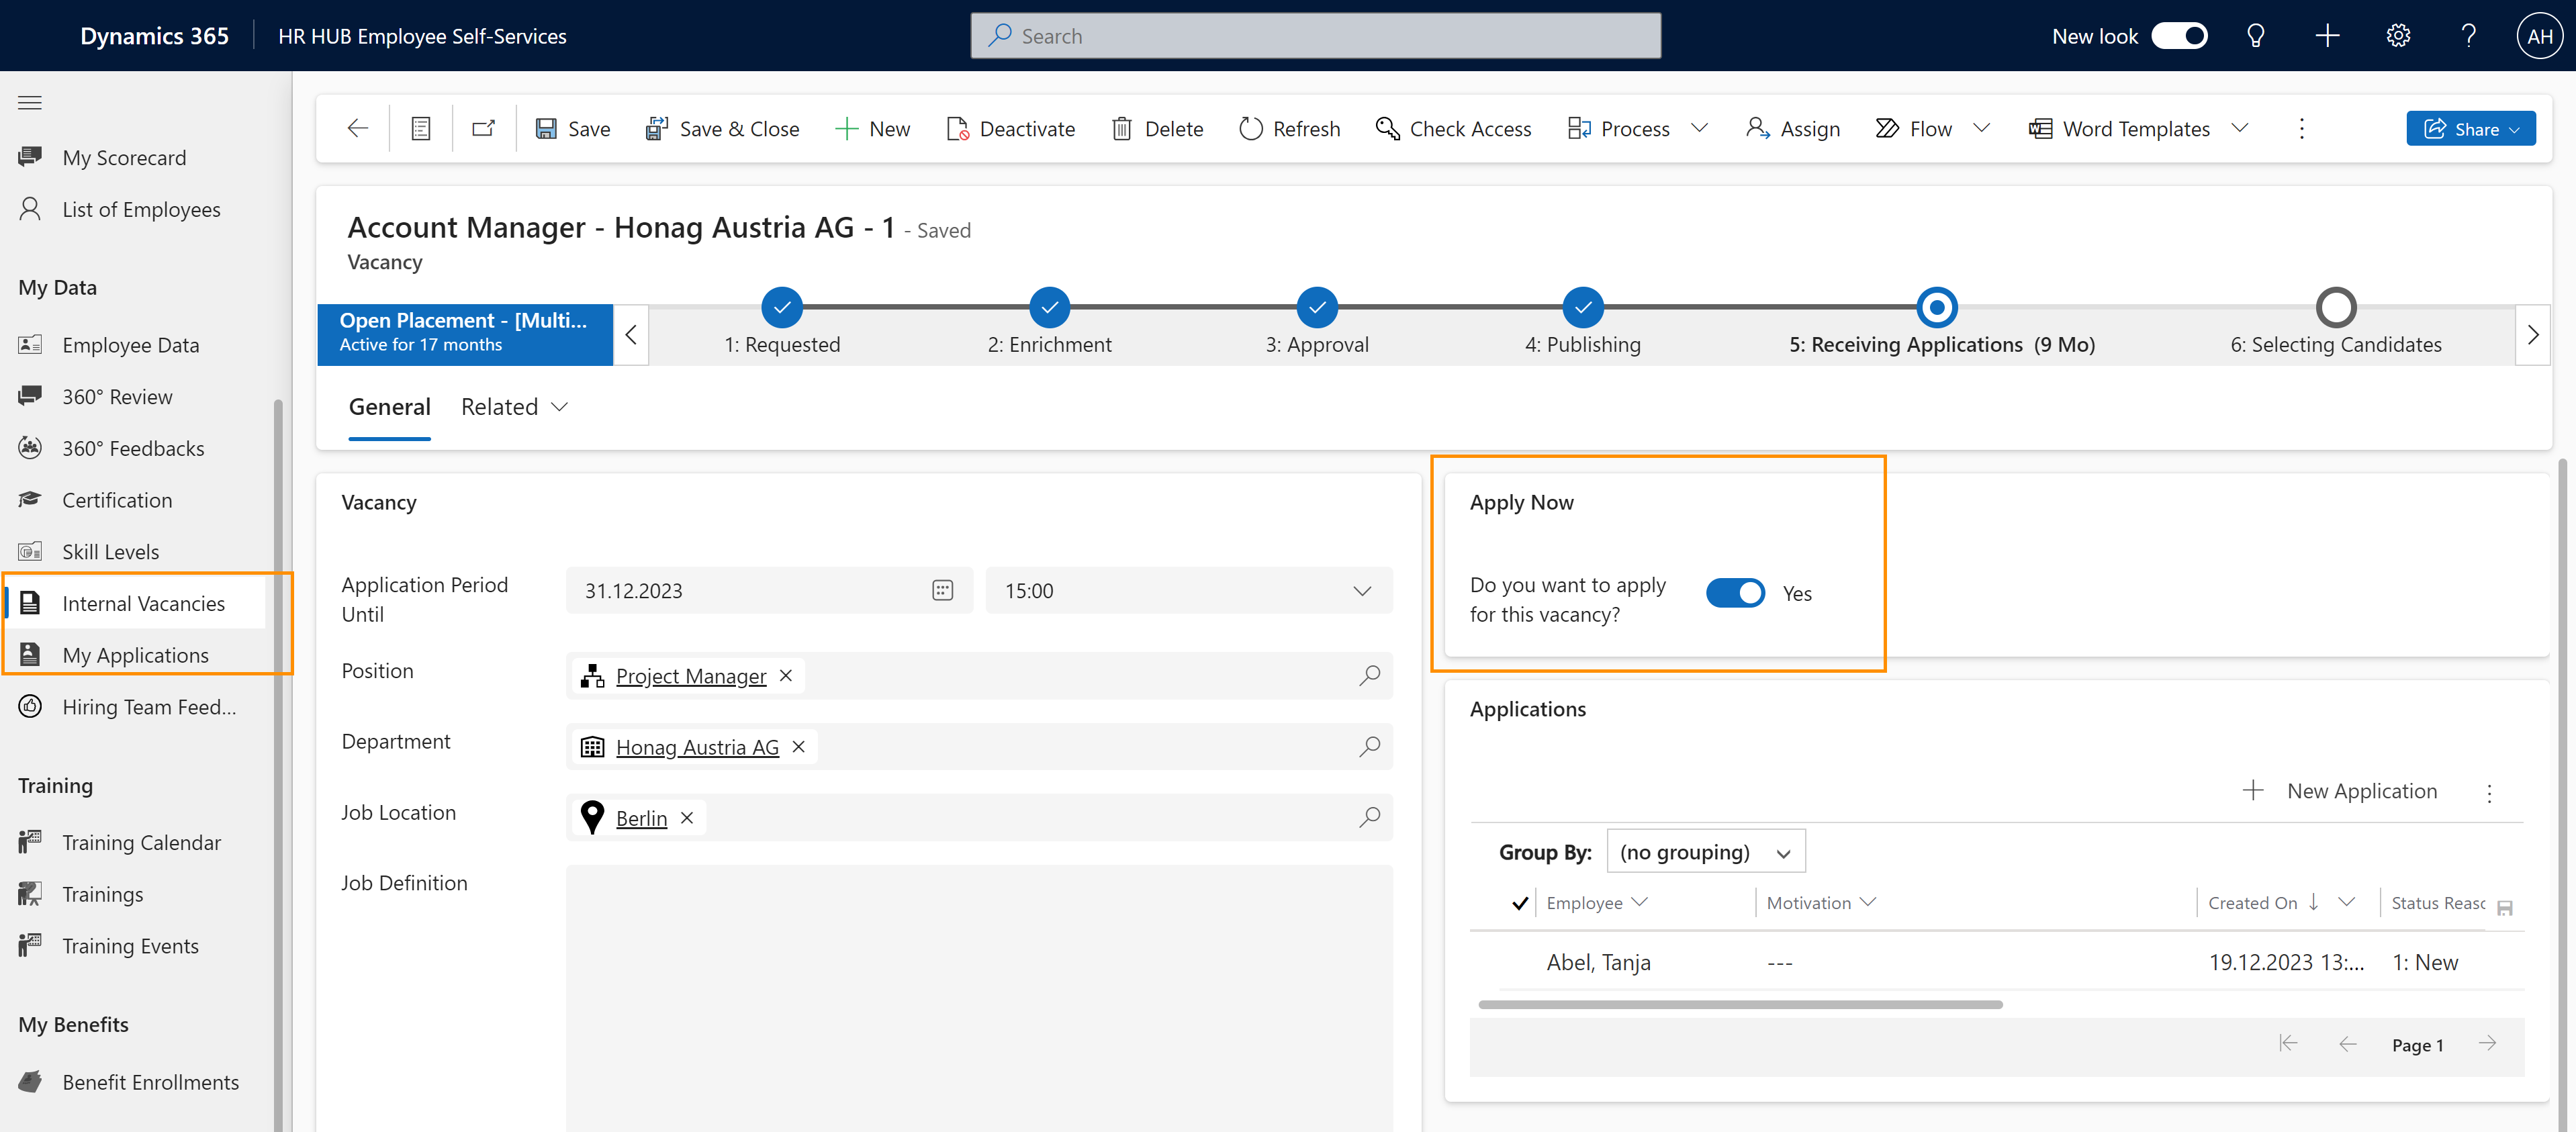Click the global Search box
Screen dimensions: 2576x1132
point(1315,36)
